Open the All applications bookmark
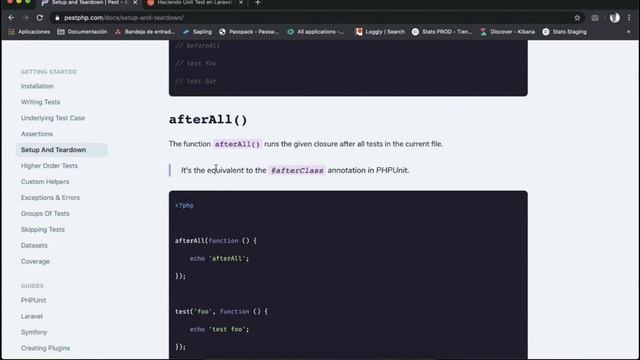The height and width of the screenshot is (360, 640). 316,32
